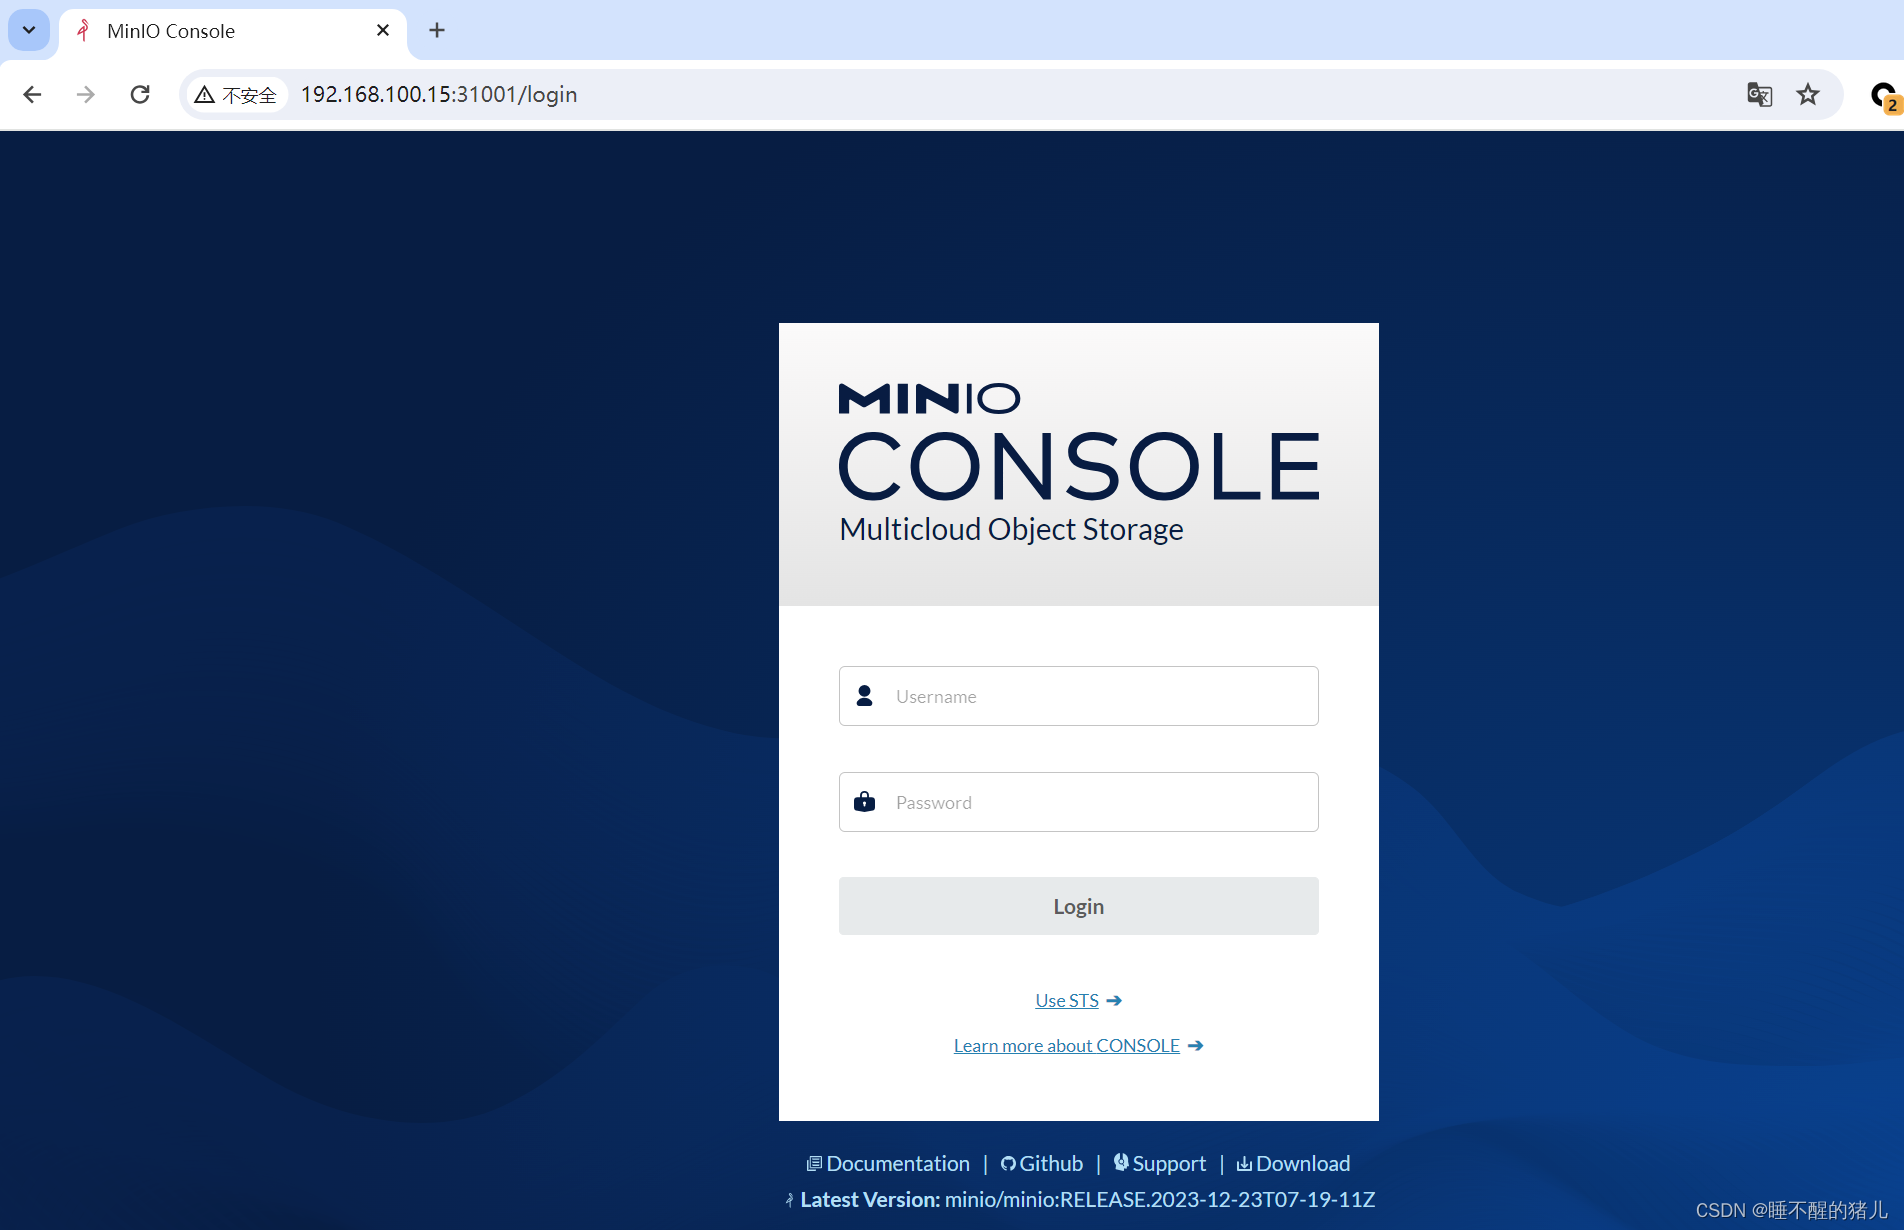This screenshot has width=1904, height=1230.
Task: Open the extension icon with badge 2
Action: point(1885,96)
